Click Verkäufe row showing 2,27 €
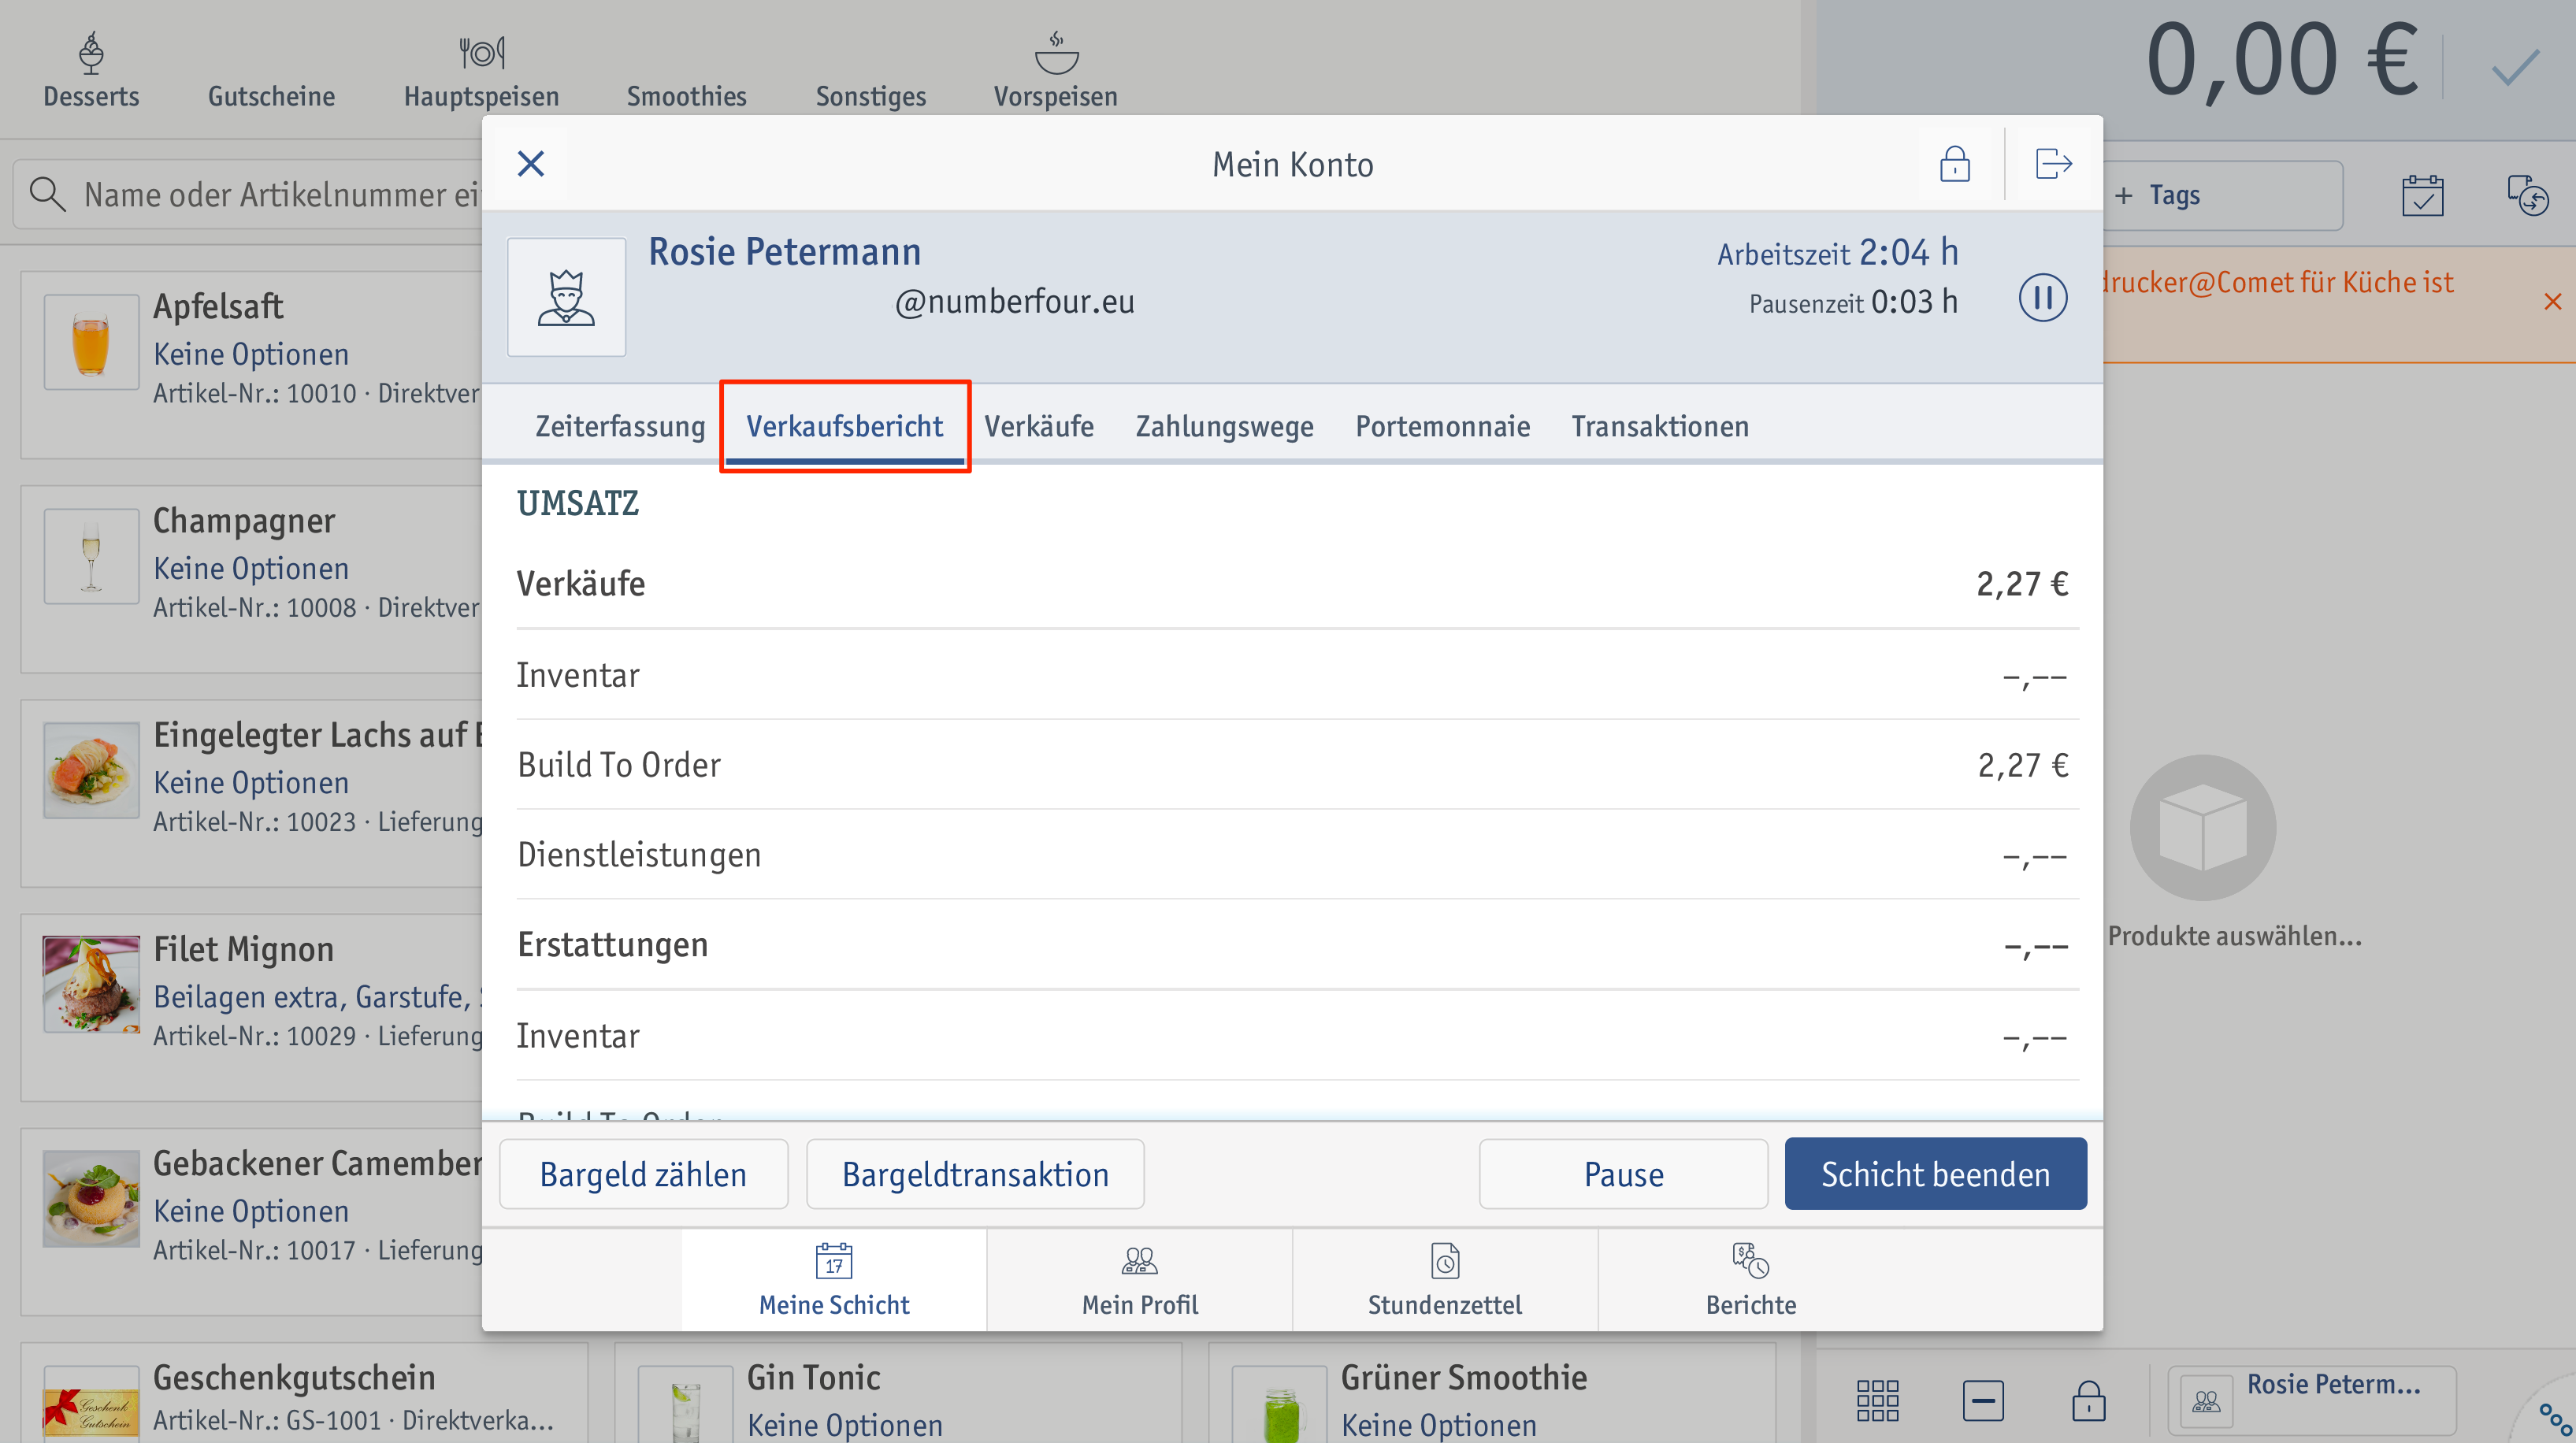Image resolution: width=2576 pixels, height=1443 pixels. (x=1297, y=584)
